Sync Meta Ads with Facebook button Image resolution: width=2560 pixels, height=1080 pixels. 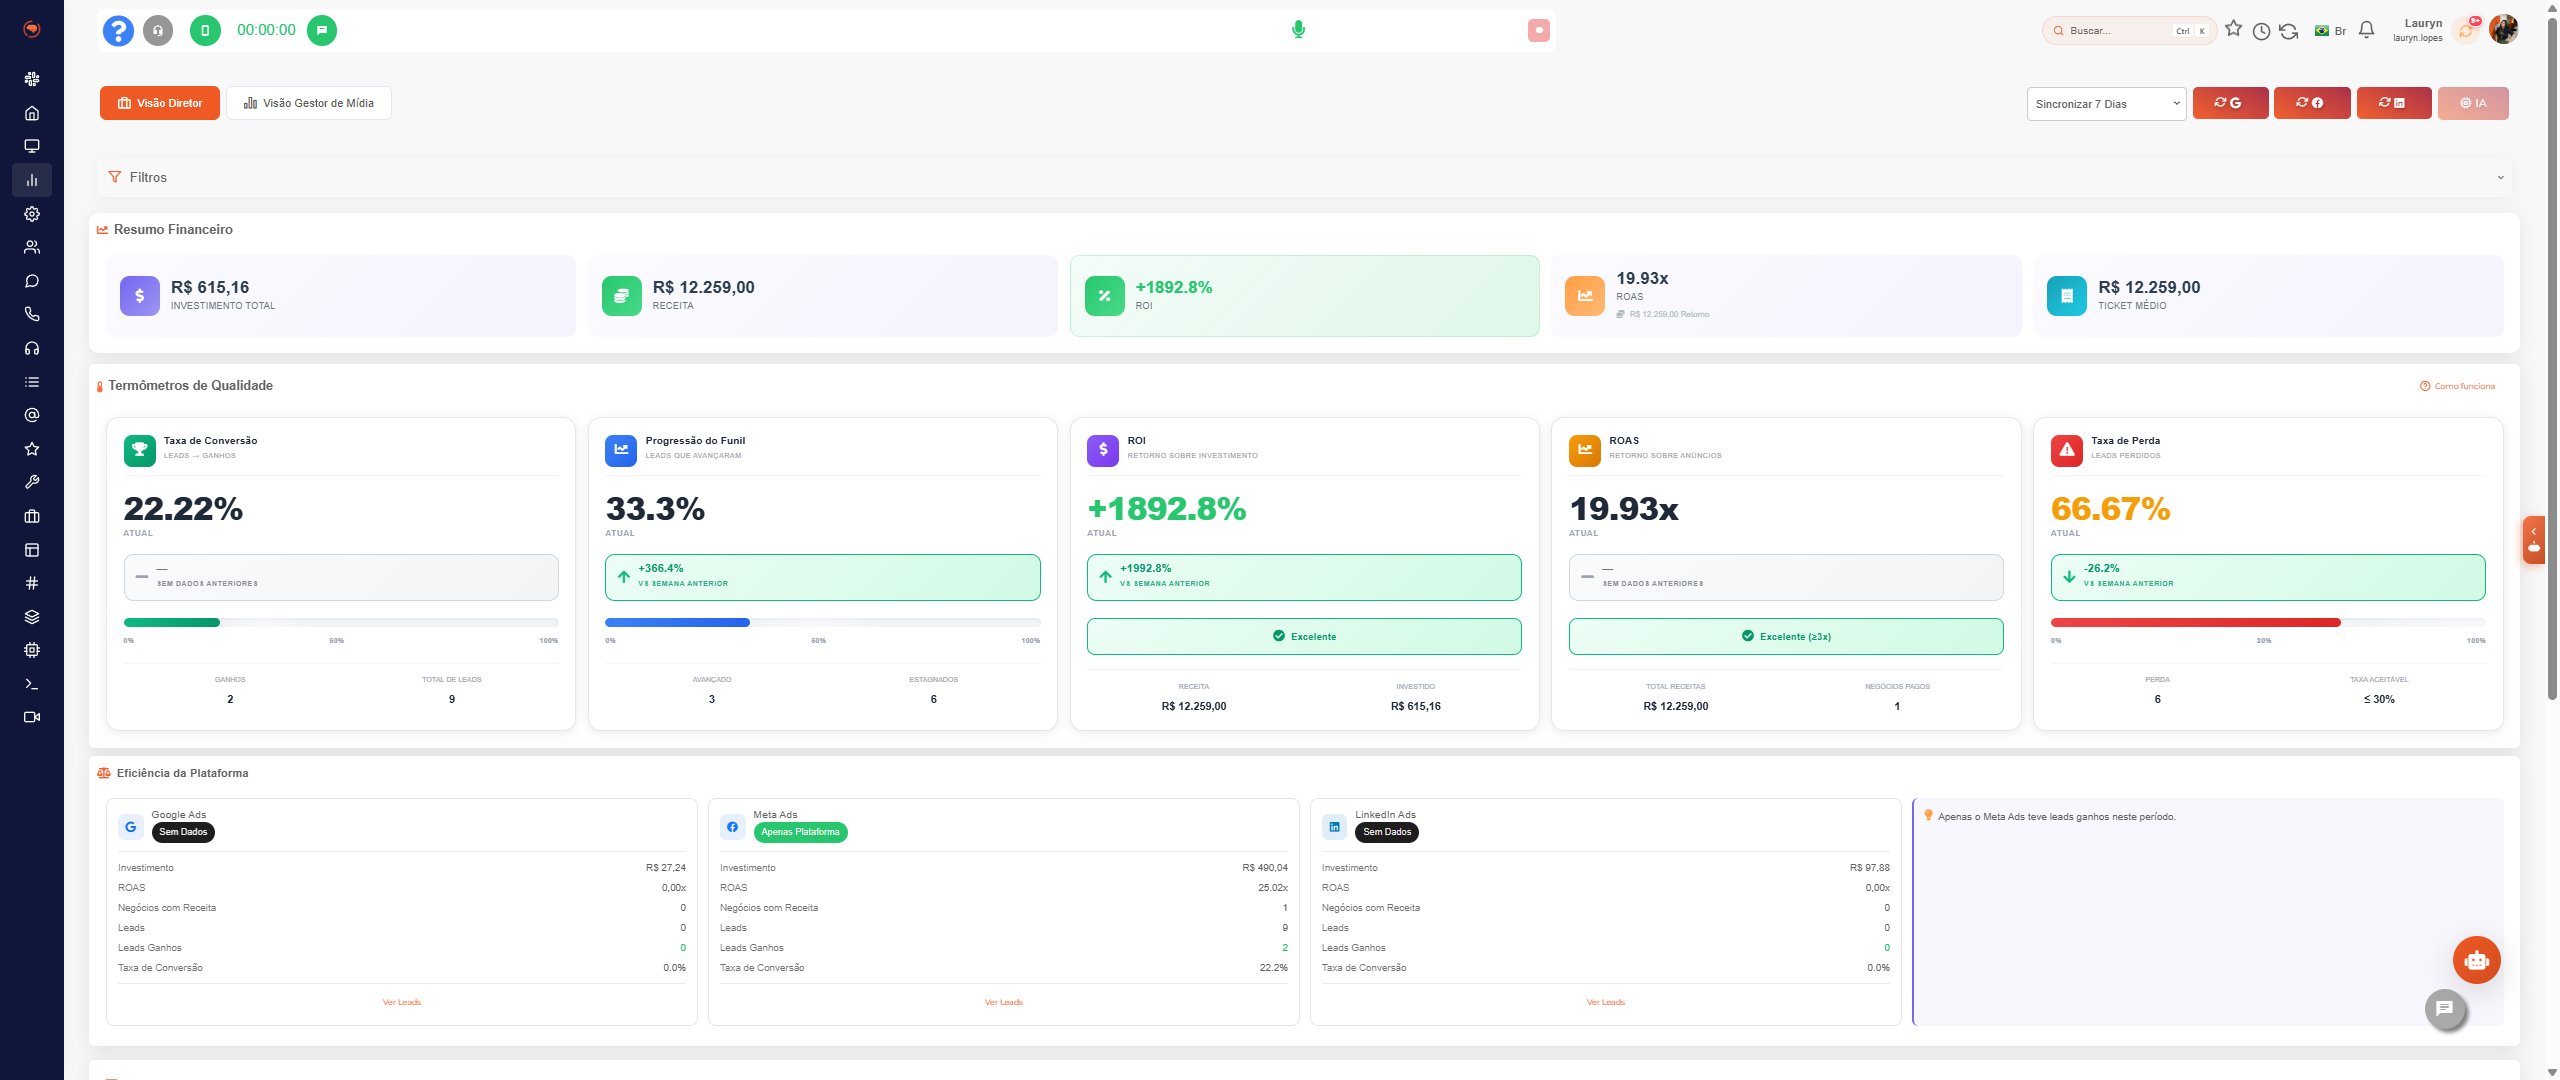pyautogui.click(x=2312, y=103)
